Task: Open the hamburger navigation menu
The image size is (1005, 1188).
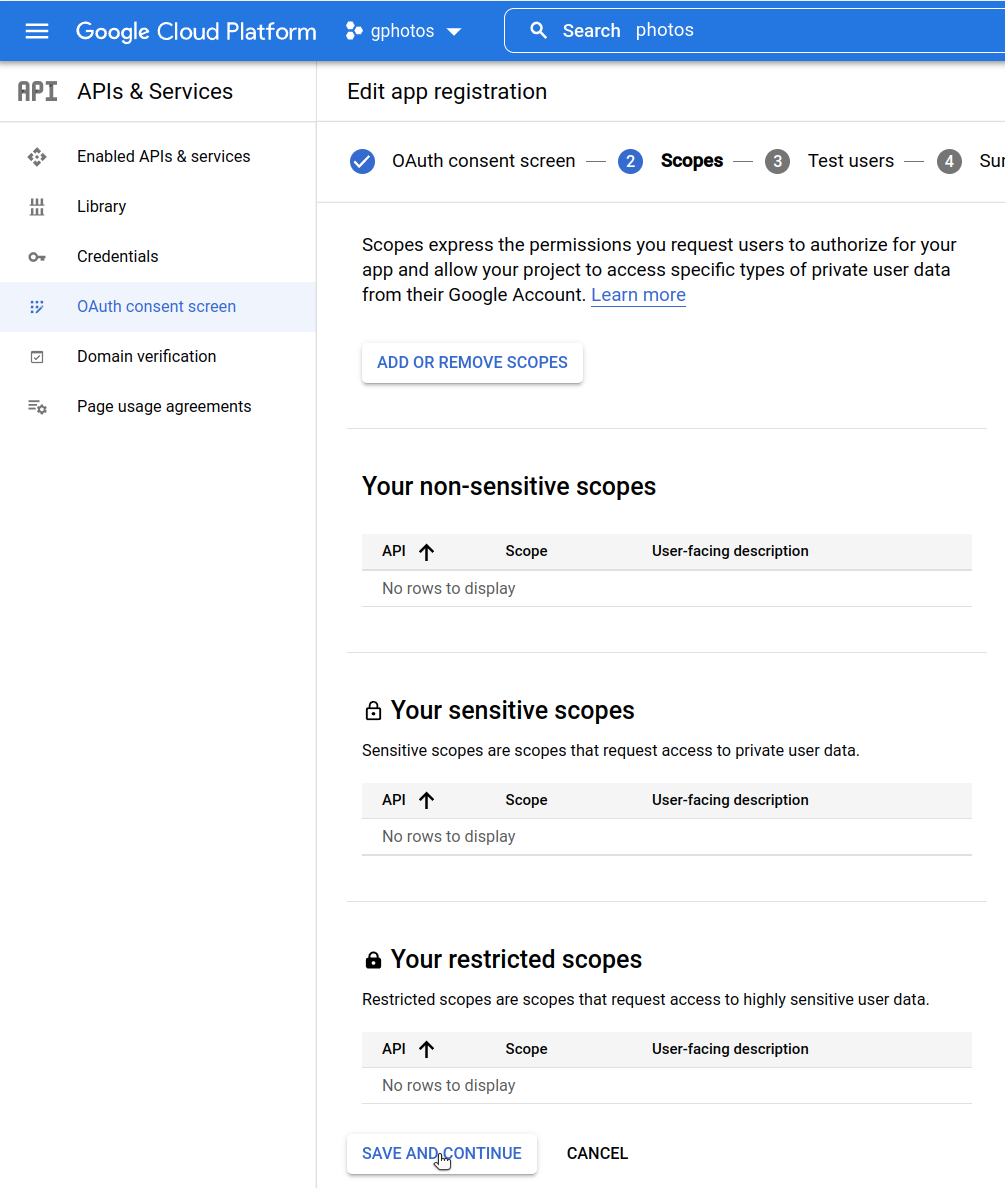Action: coord(37,31)
